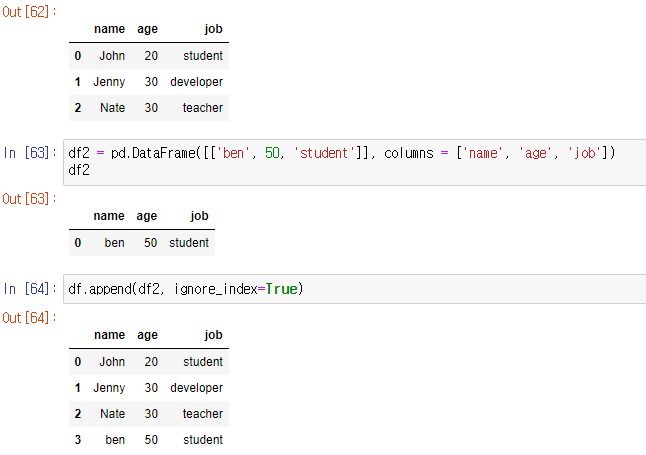
Task: Click the number 50 in In [63] code
Action: pos(272,153)
